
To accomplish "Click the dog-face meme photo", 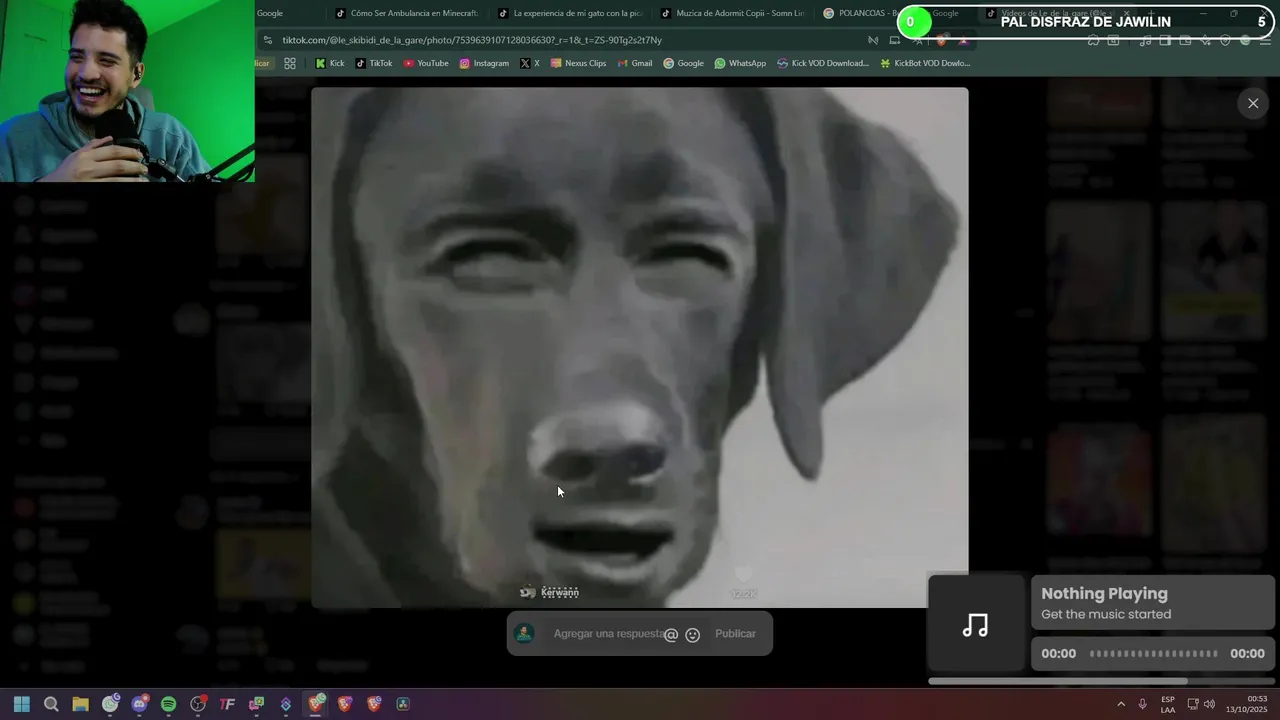I will 640,347.
